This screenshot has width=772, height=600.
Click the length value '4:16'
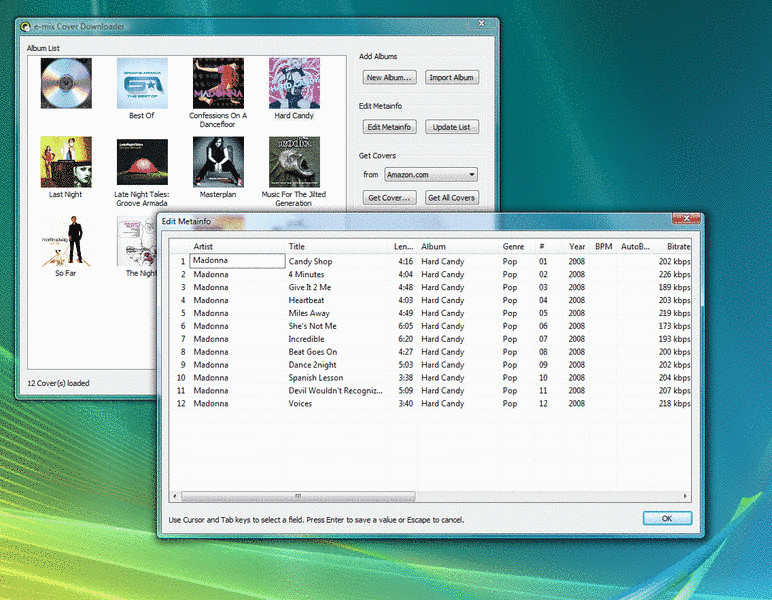pyautogui.click(x=406, y=261)
